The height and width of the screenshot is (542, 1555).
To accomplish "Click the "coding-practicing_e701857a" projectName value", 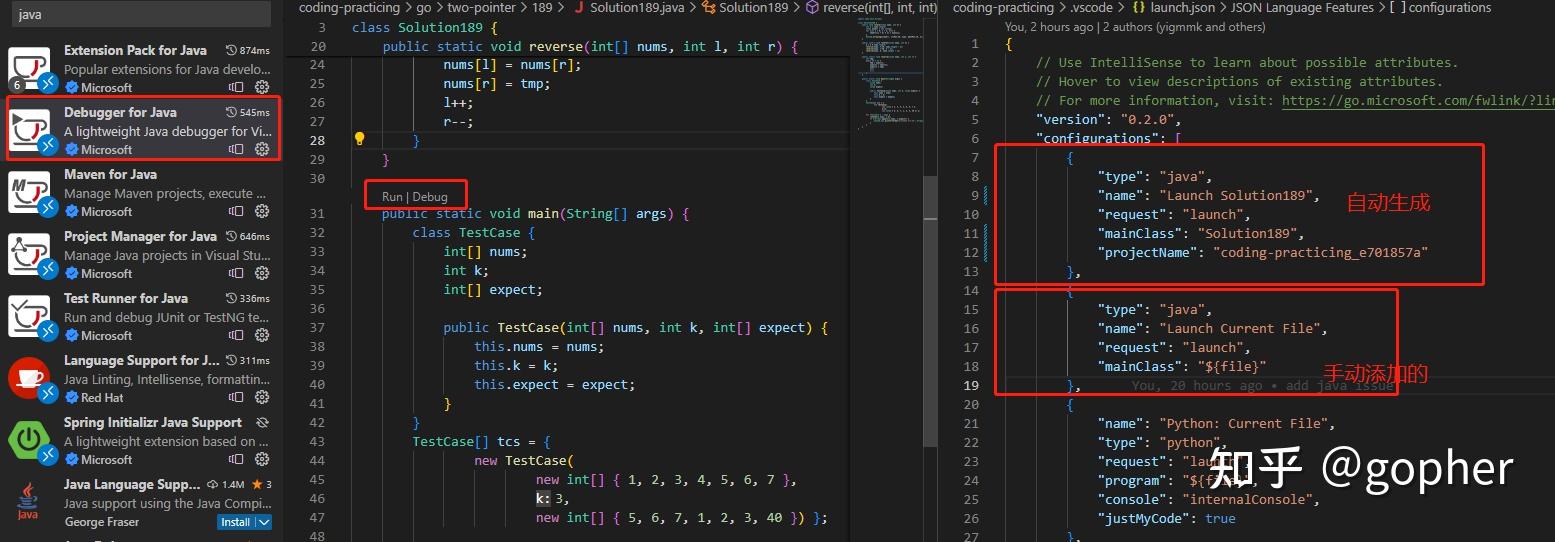I will (x=1320, y=252).
